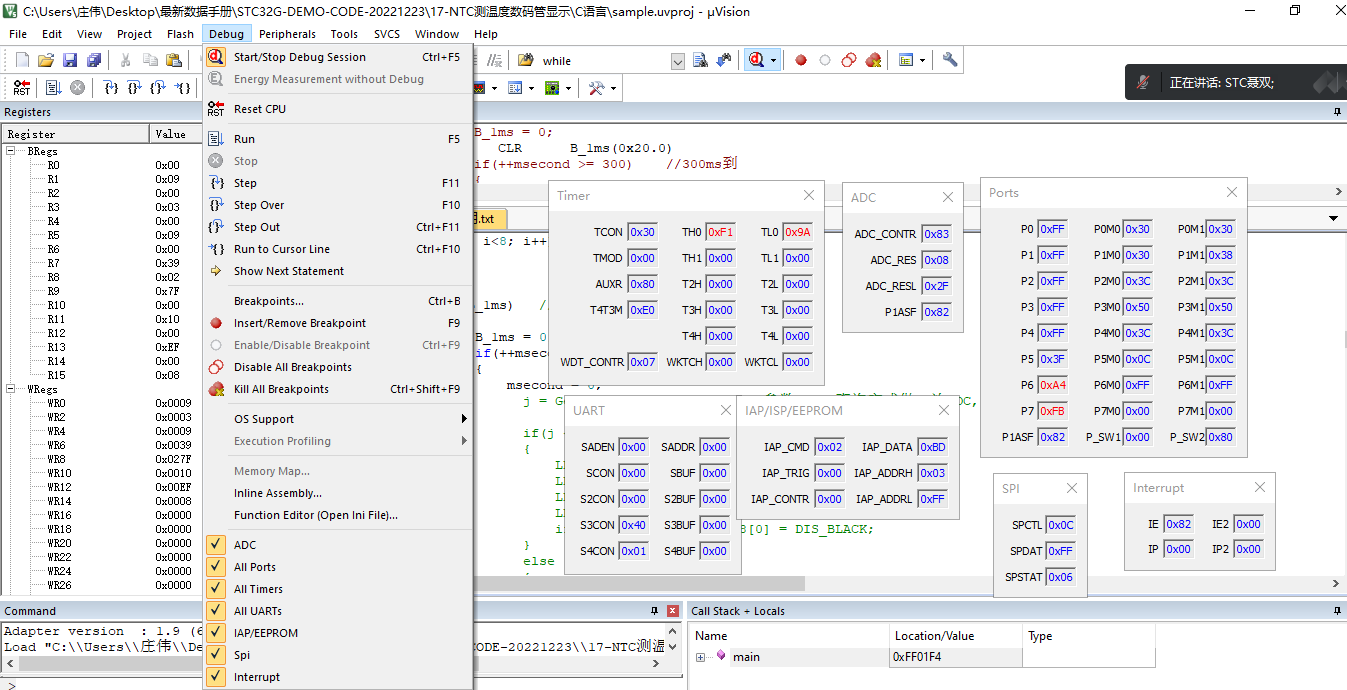The height and width of the screenshot is (690, 1347).
Task: Save the current file via toolbar
Action: coord(68,60)
